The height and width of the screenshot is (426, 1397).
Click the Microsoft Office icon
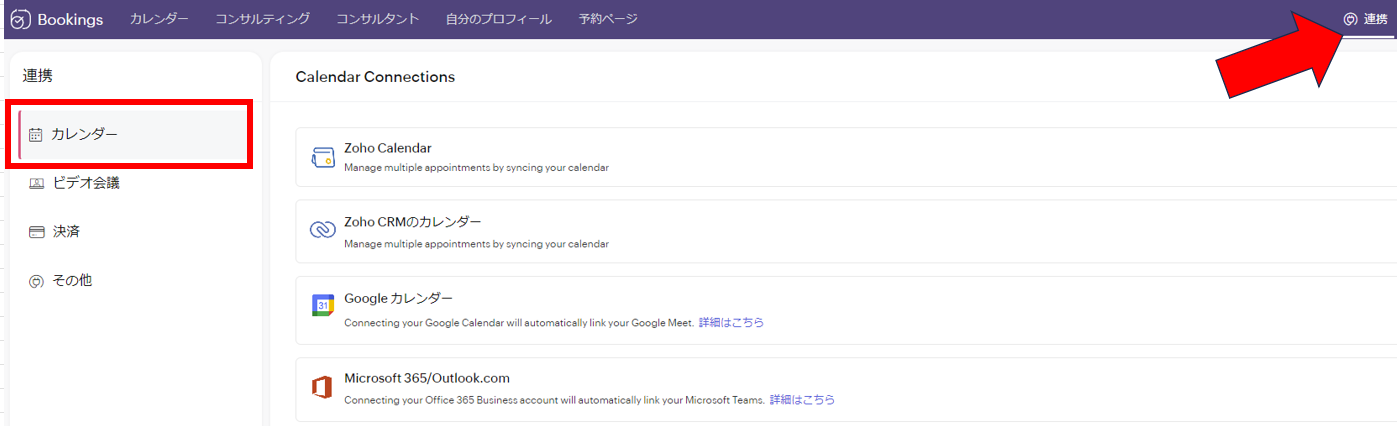point(322,387)
